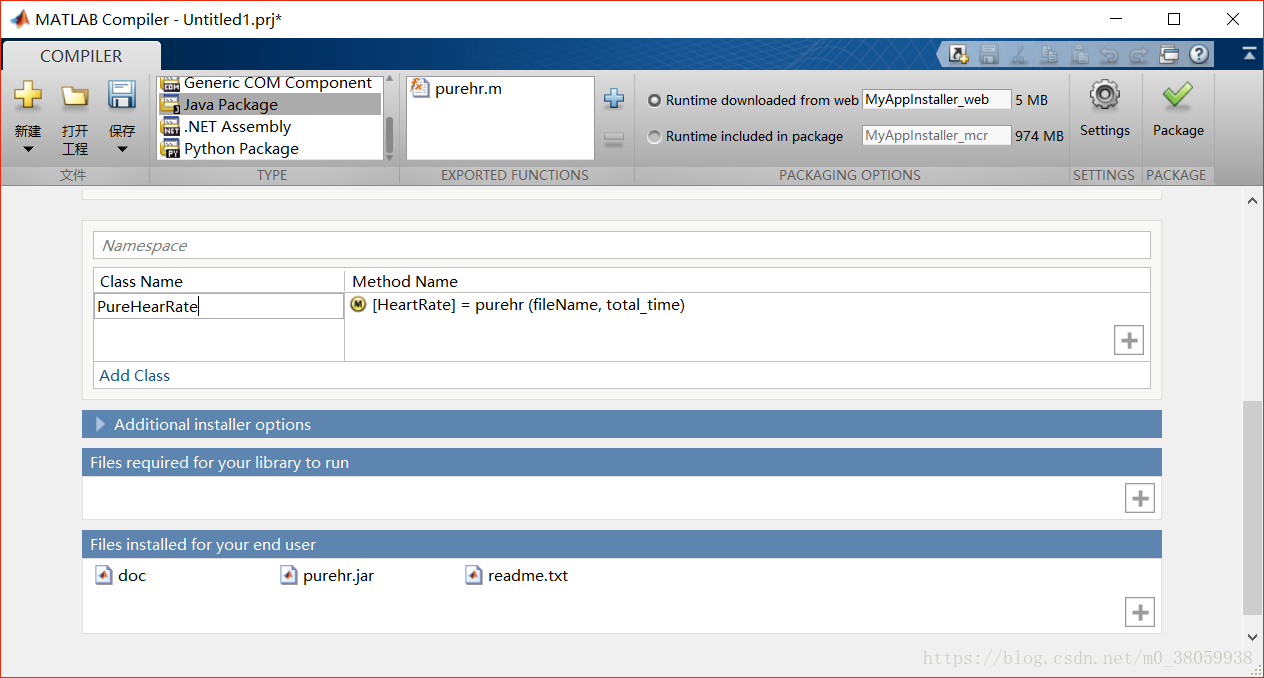Click the MyAppInstaller_mcr name field
Viewport: 1264px width, 678px height.
click(937, 135)
